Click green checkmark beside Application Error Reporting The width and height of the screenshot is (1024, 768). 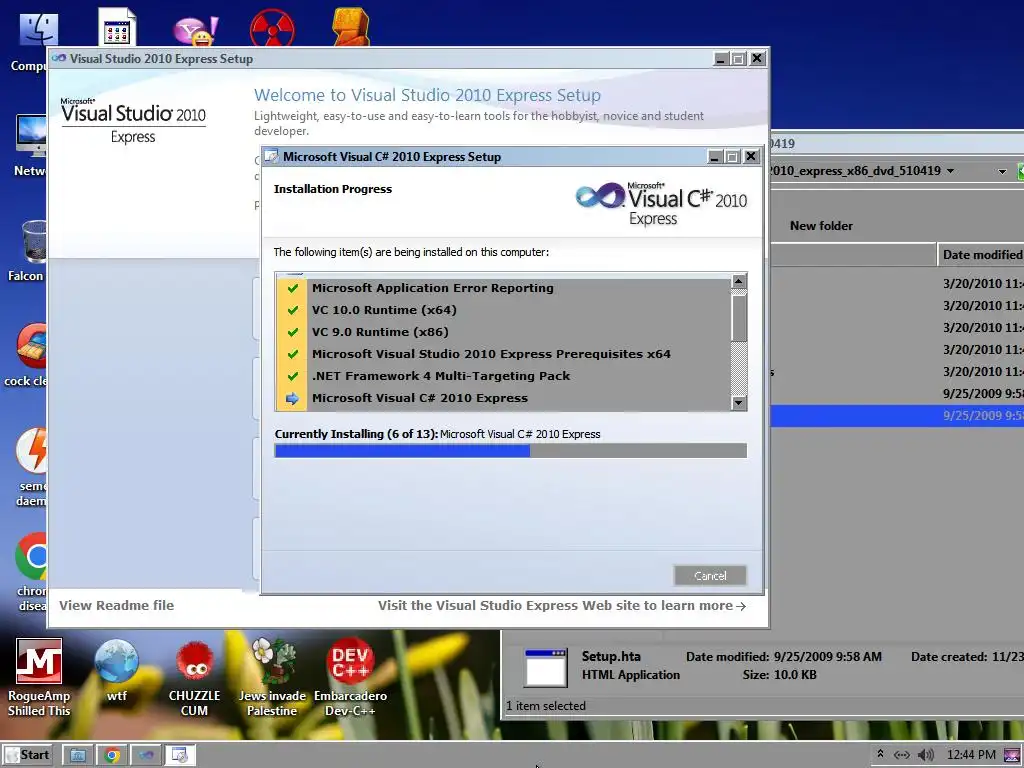[293, 288]
